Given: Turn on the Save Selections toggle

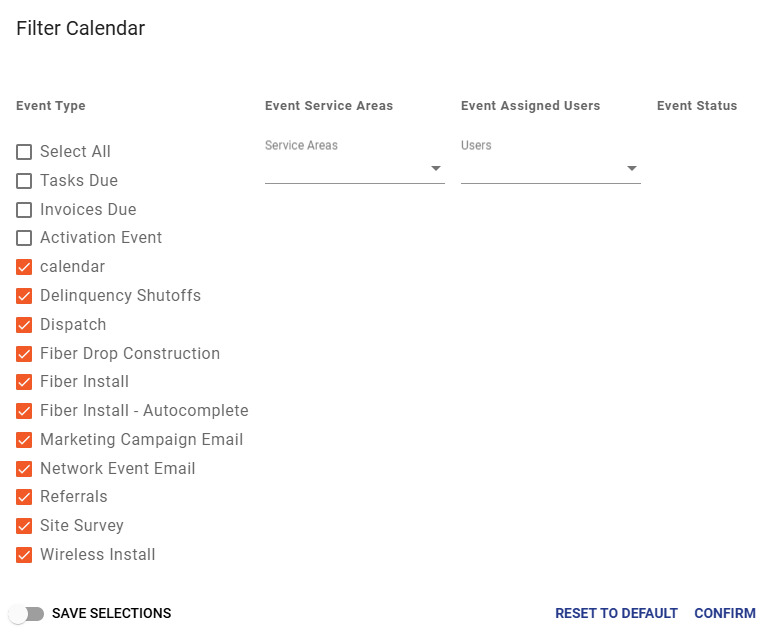Looking at the screenshot, I should [x=26, y=614].
